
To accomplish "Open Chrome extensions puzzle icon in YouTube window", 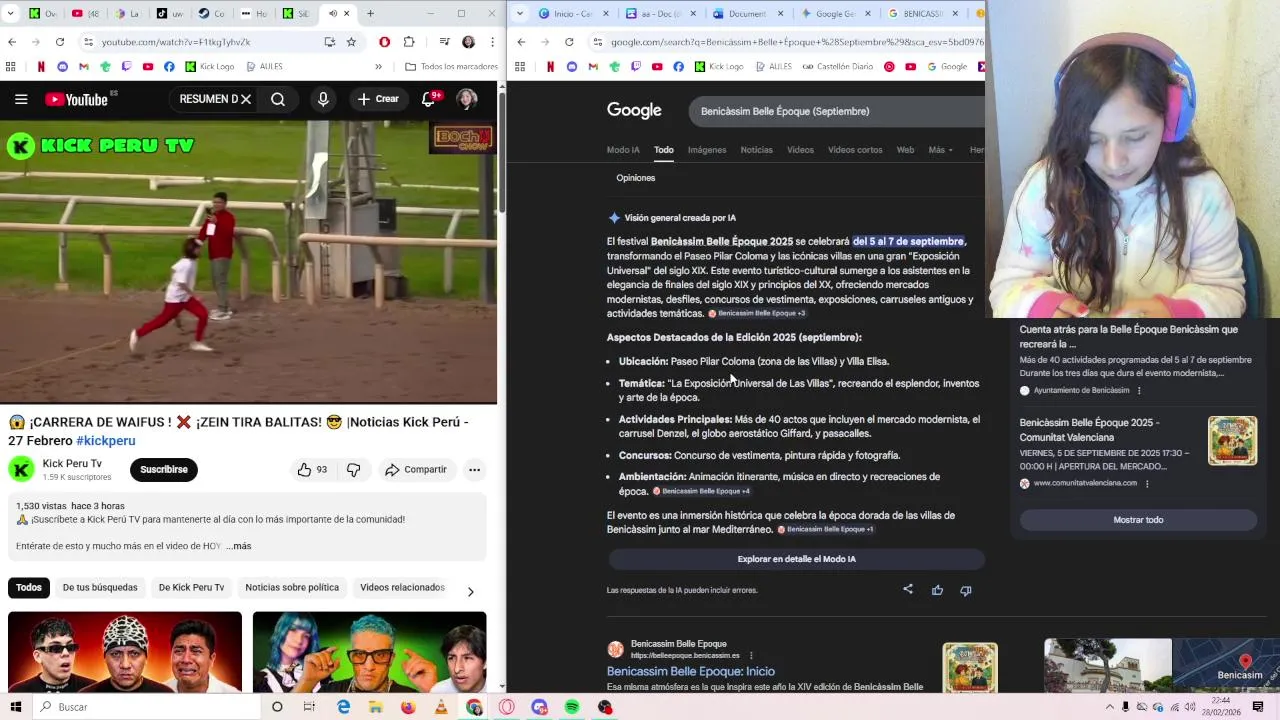I will click(409, 42).
